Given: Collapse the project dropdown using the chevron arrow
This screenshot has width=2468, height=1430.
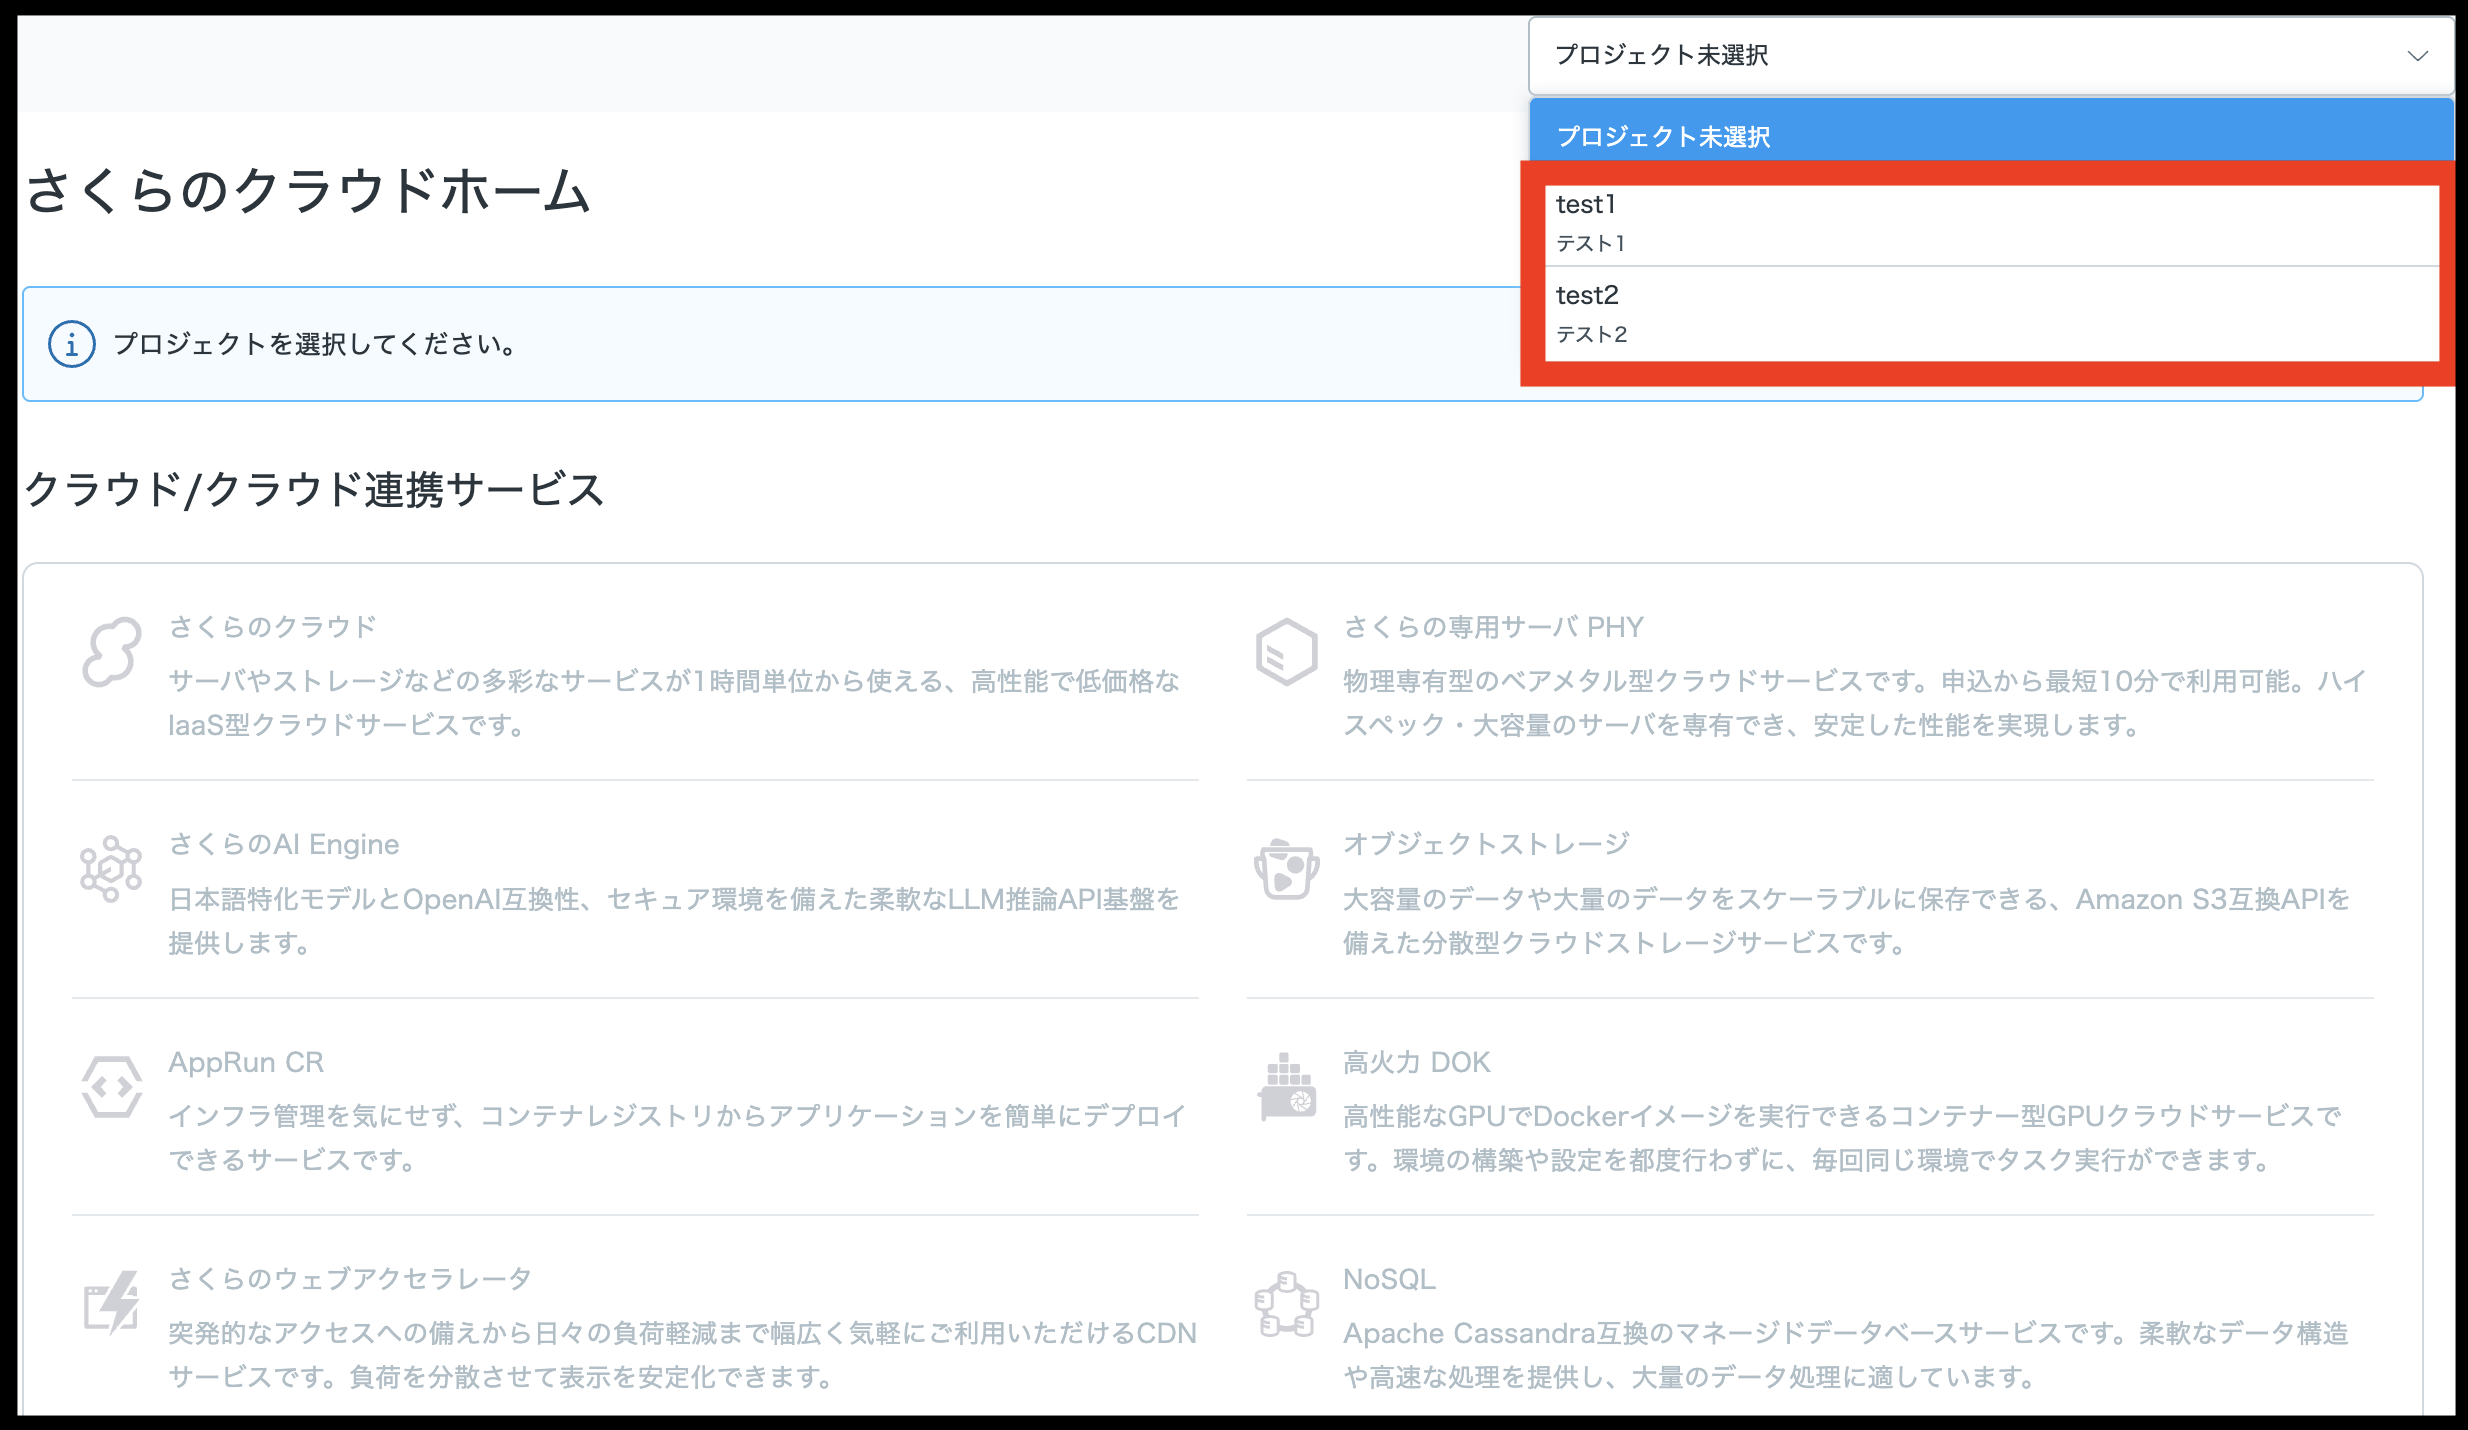Looking at the screenshot, I should point(2417,56).
